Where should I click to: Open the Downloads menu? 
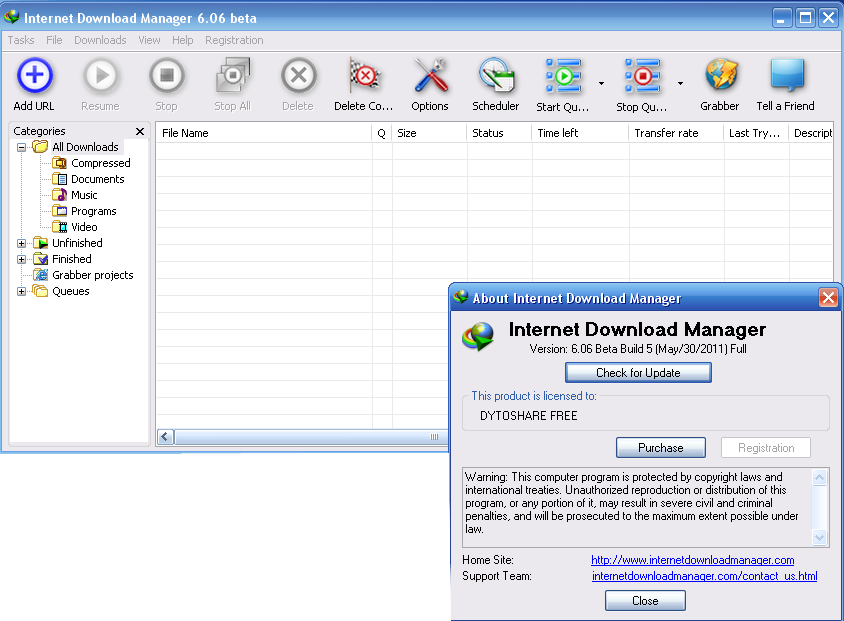[x=100, y=40]
